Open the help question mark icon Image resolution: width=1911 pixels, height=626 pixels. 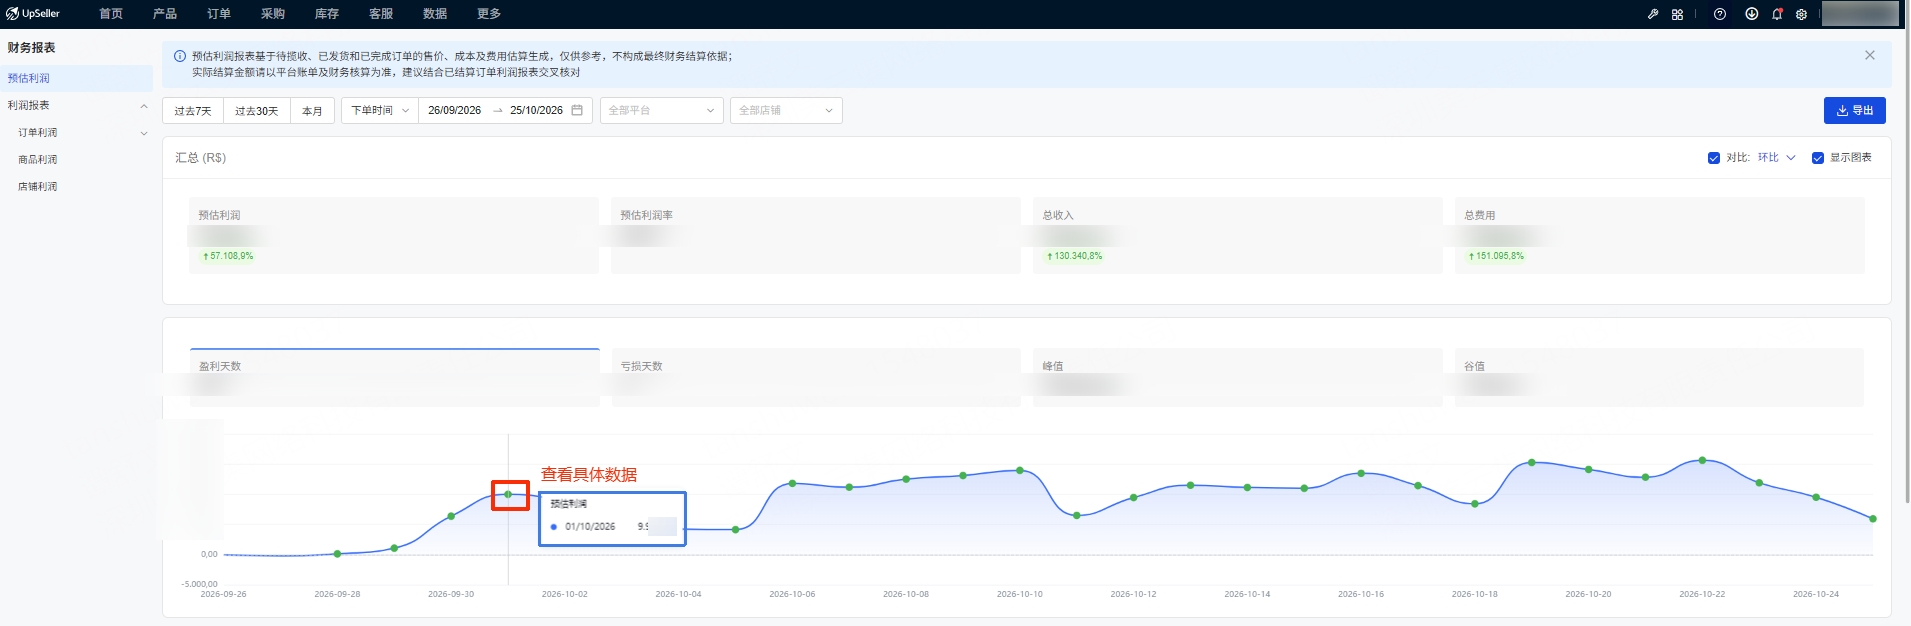[x=1720, y=14]
